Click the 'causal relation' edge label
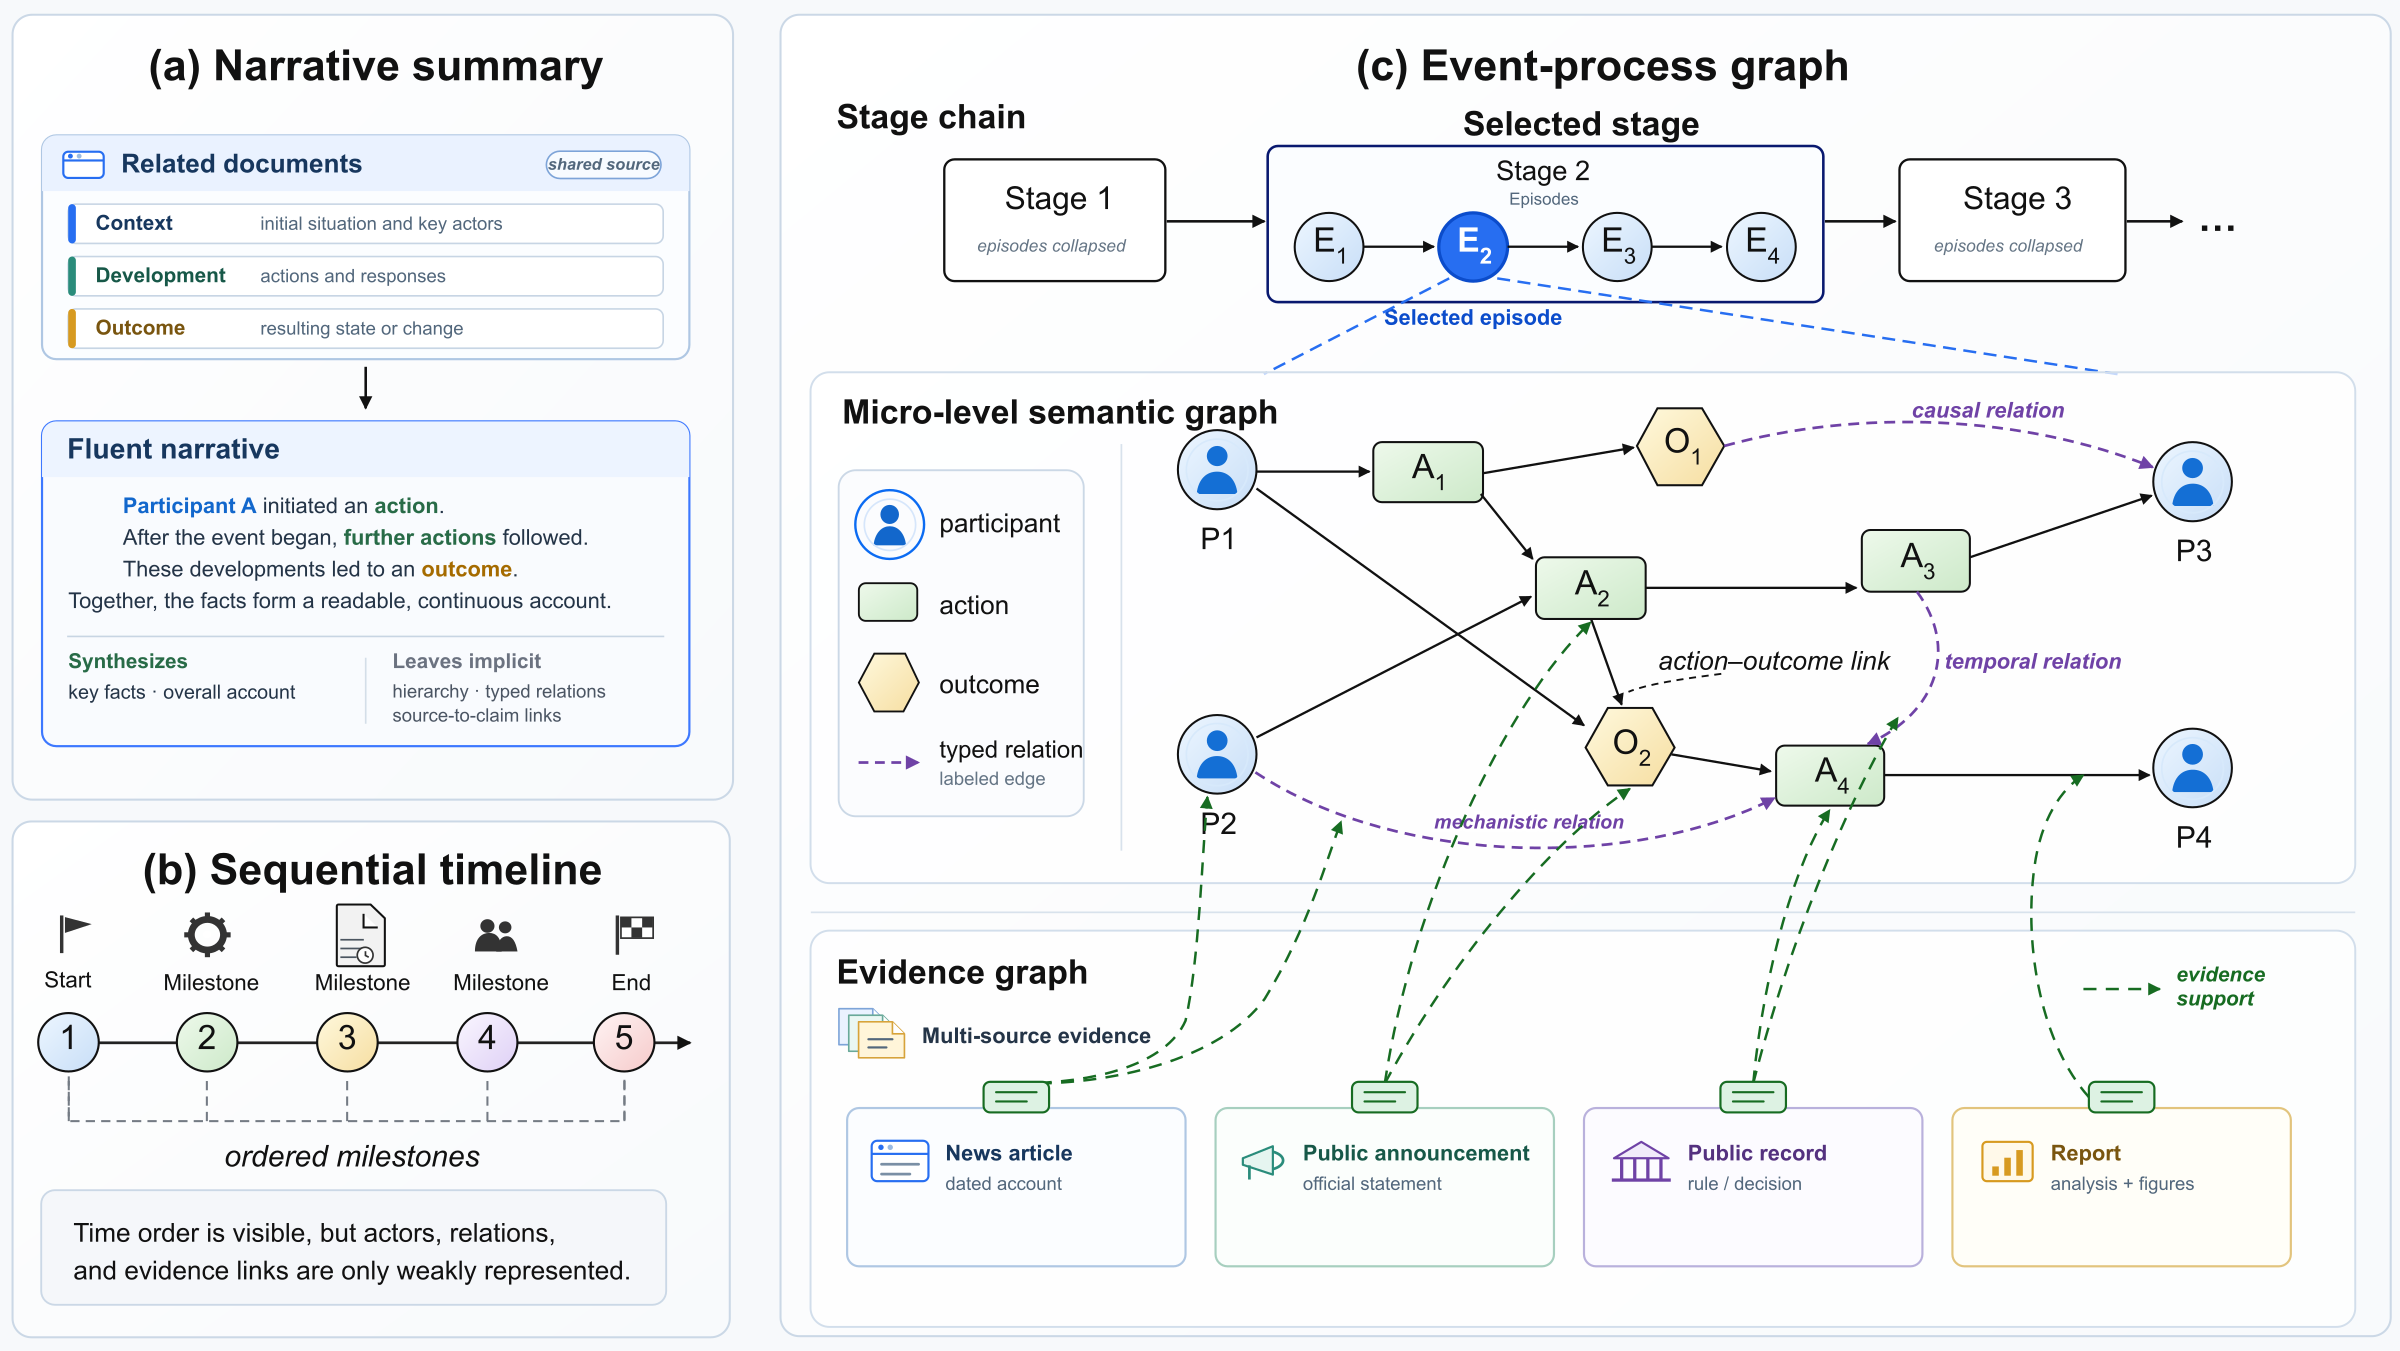2400x1351 pixels. (x=1988, y=410)
